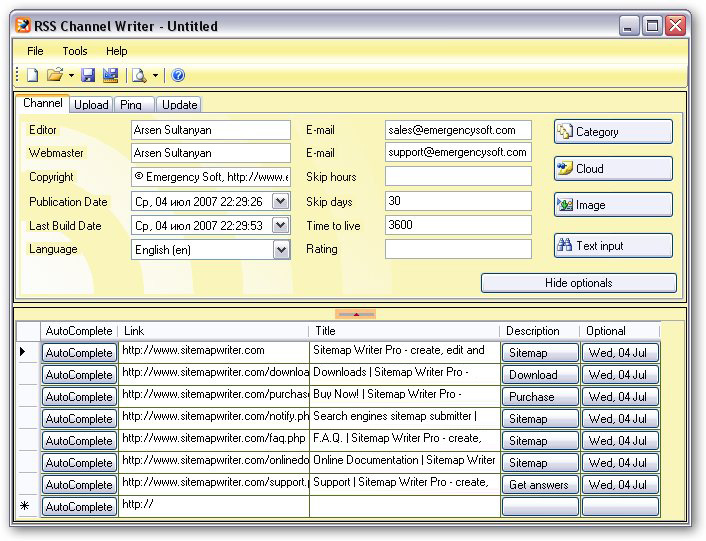Open the Publication Date dropdown
The height and width of the screenshot is (541, 706).
click(x=281, y=201)
